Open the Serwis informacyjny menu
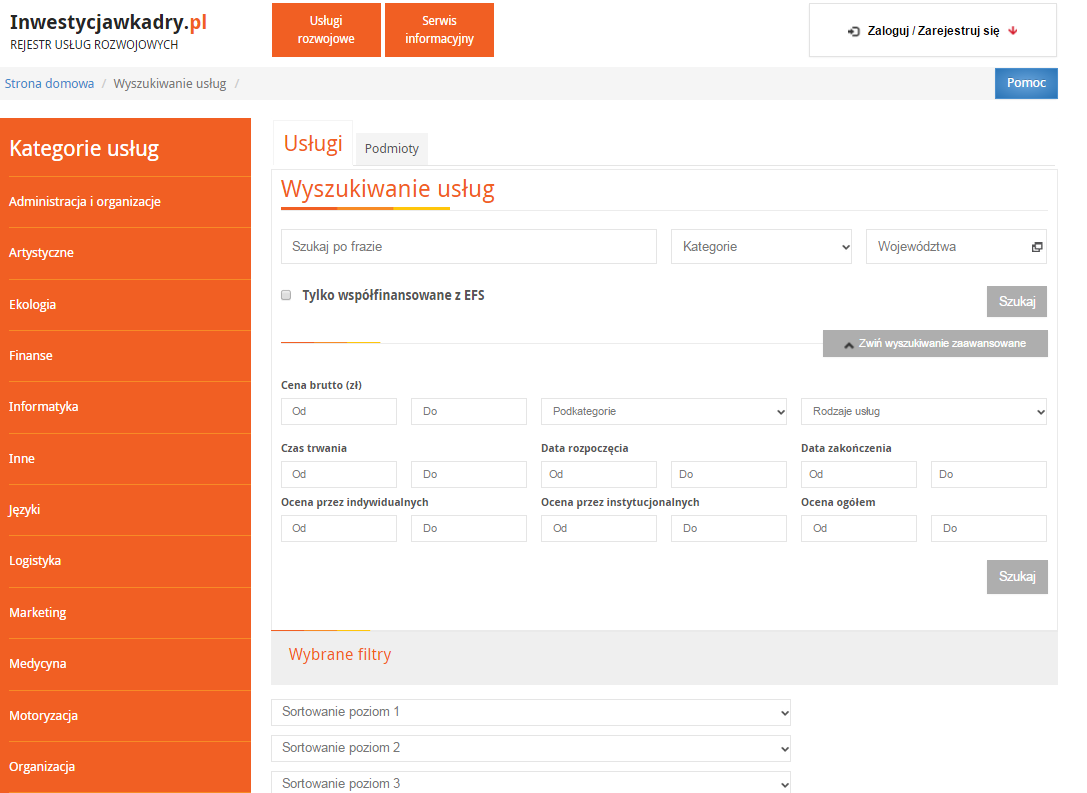The image size is (1087, 793). (x=439, y=30)
